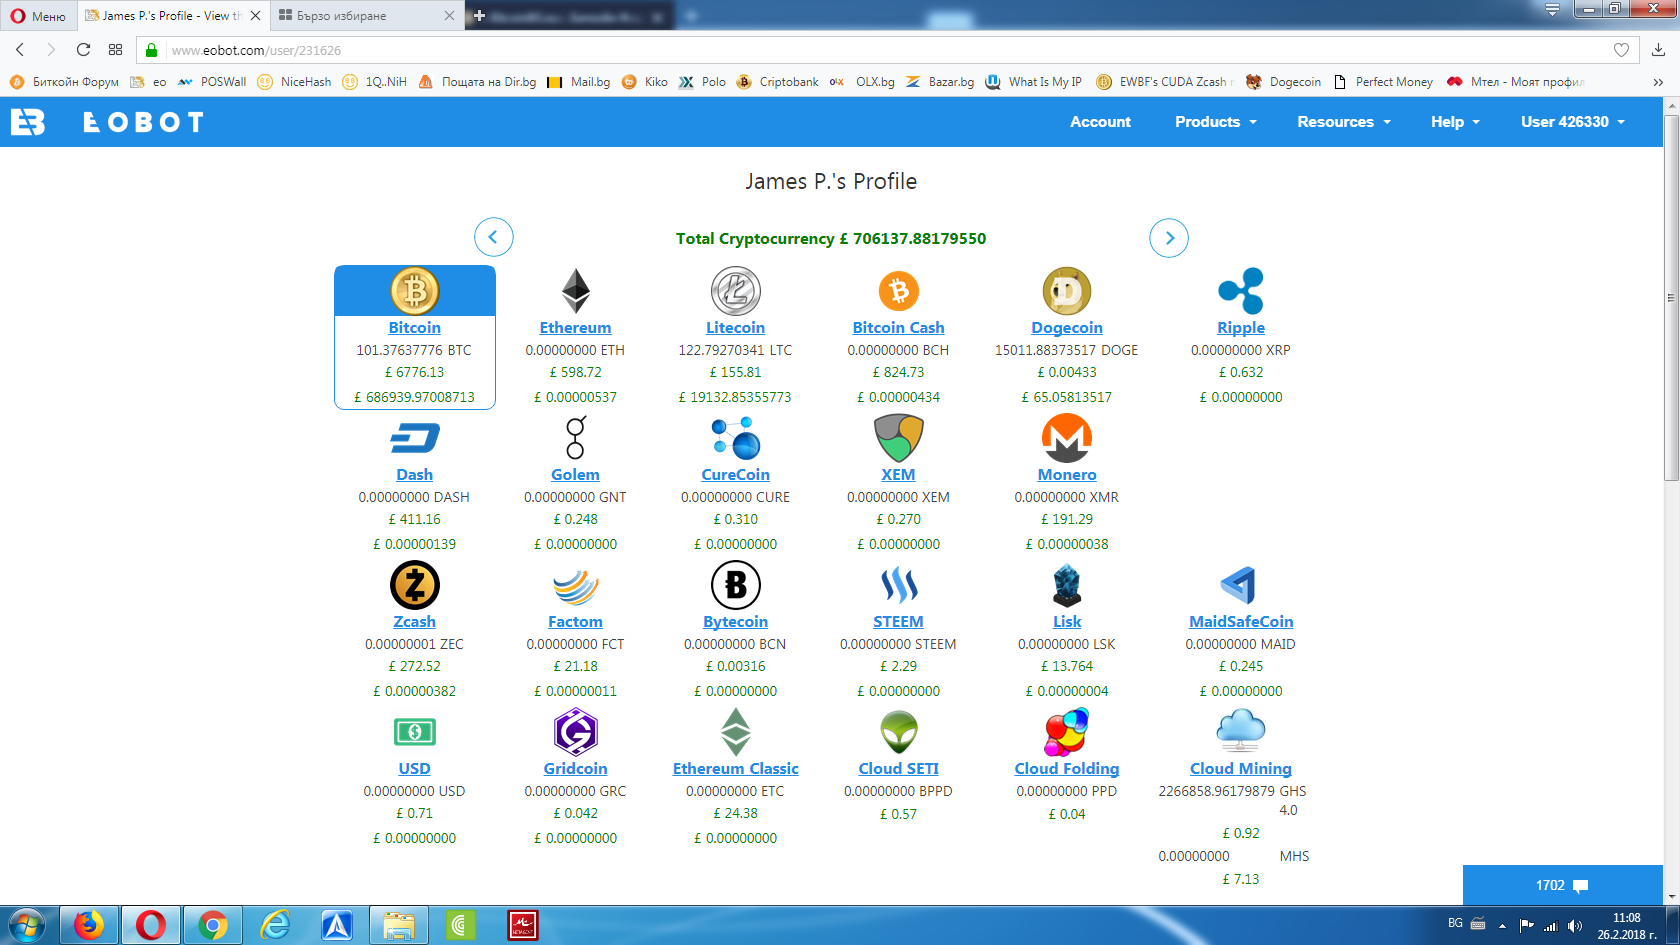Open downloads icon in address bar
1680x945 pixels.
[x=1658, y=50]
